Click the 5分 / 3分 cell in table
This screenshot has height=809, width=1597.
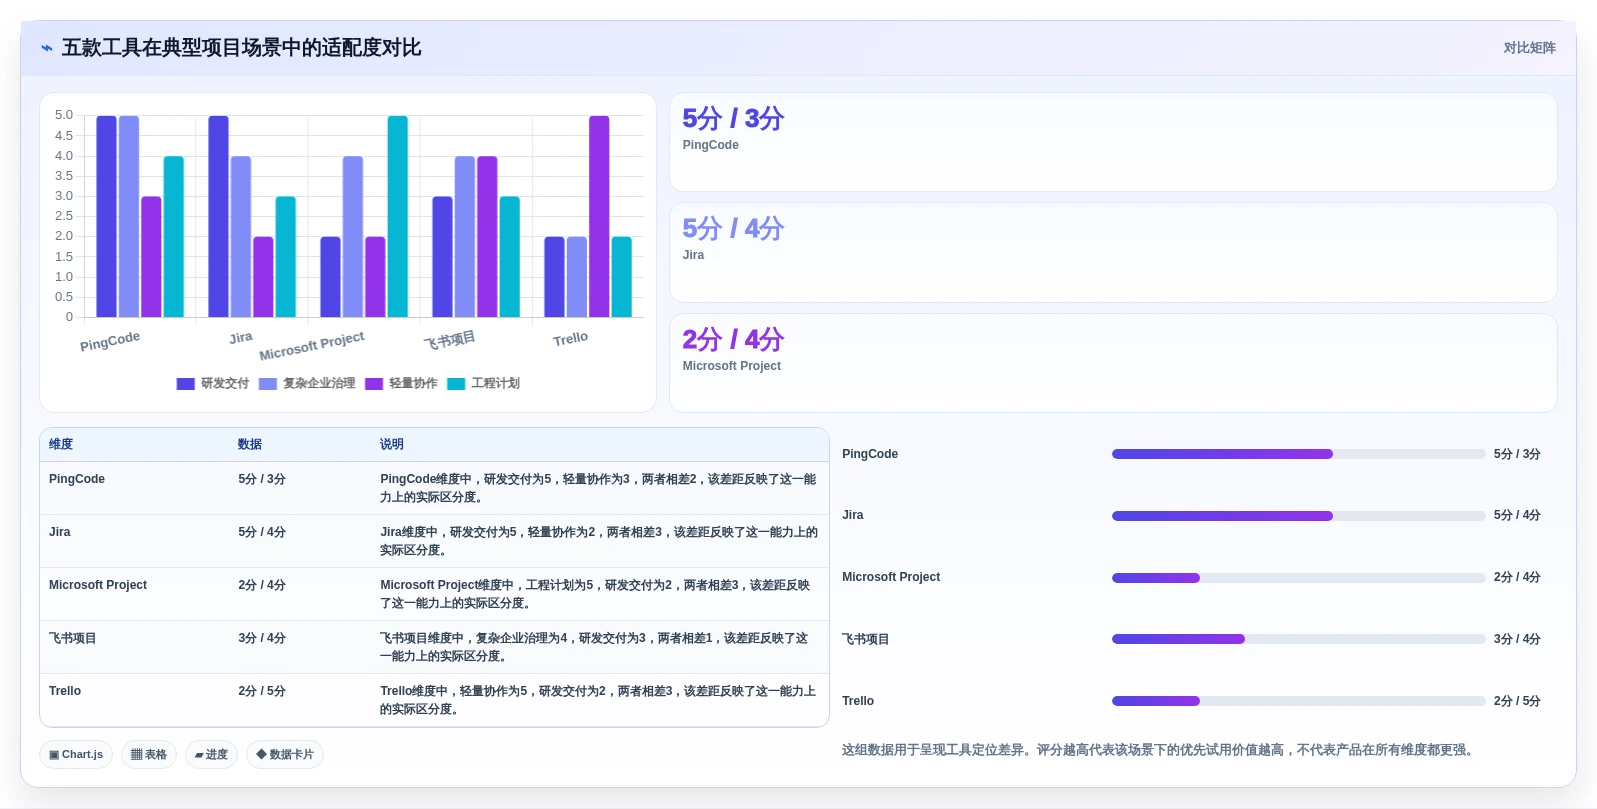click(x=262, y=479)
